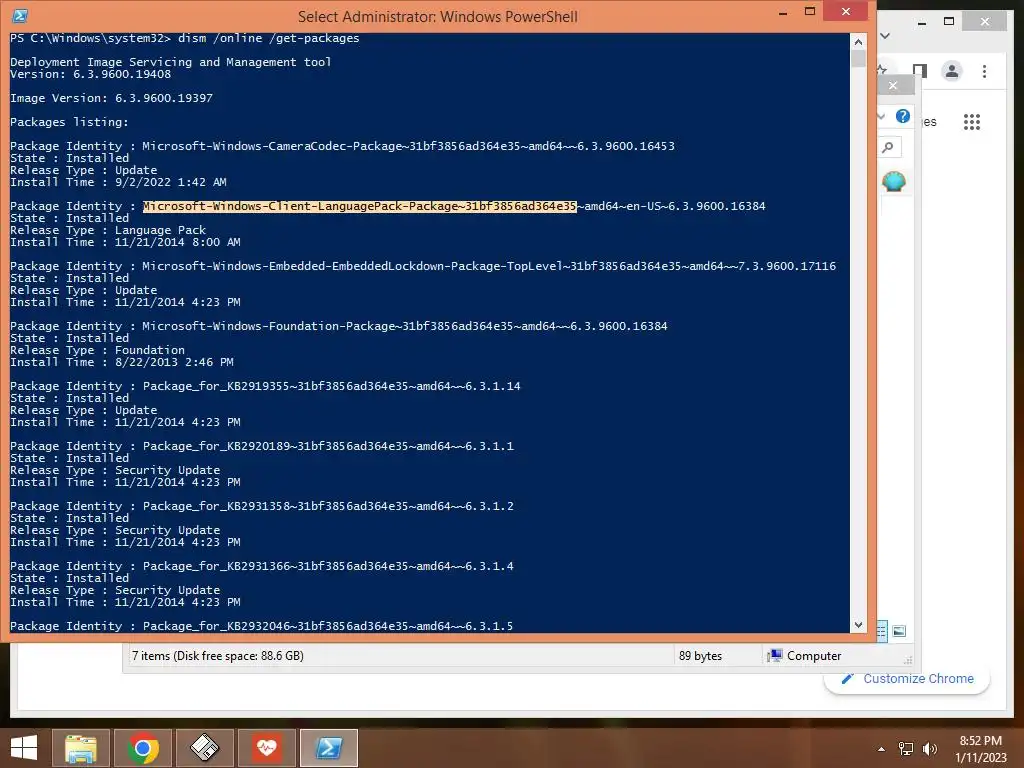Screen dimensions: 1024x768
Task: Click the Package_for_KB2932046 line
Action: point(261,626)
